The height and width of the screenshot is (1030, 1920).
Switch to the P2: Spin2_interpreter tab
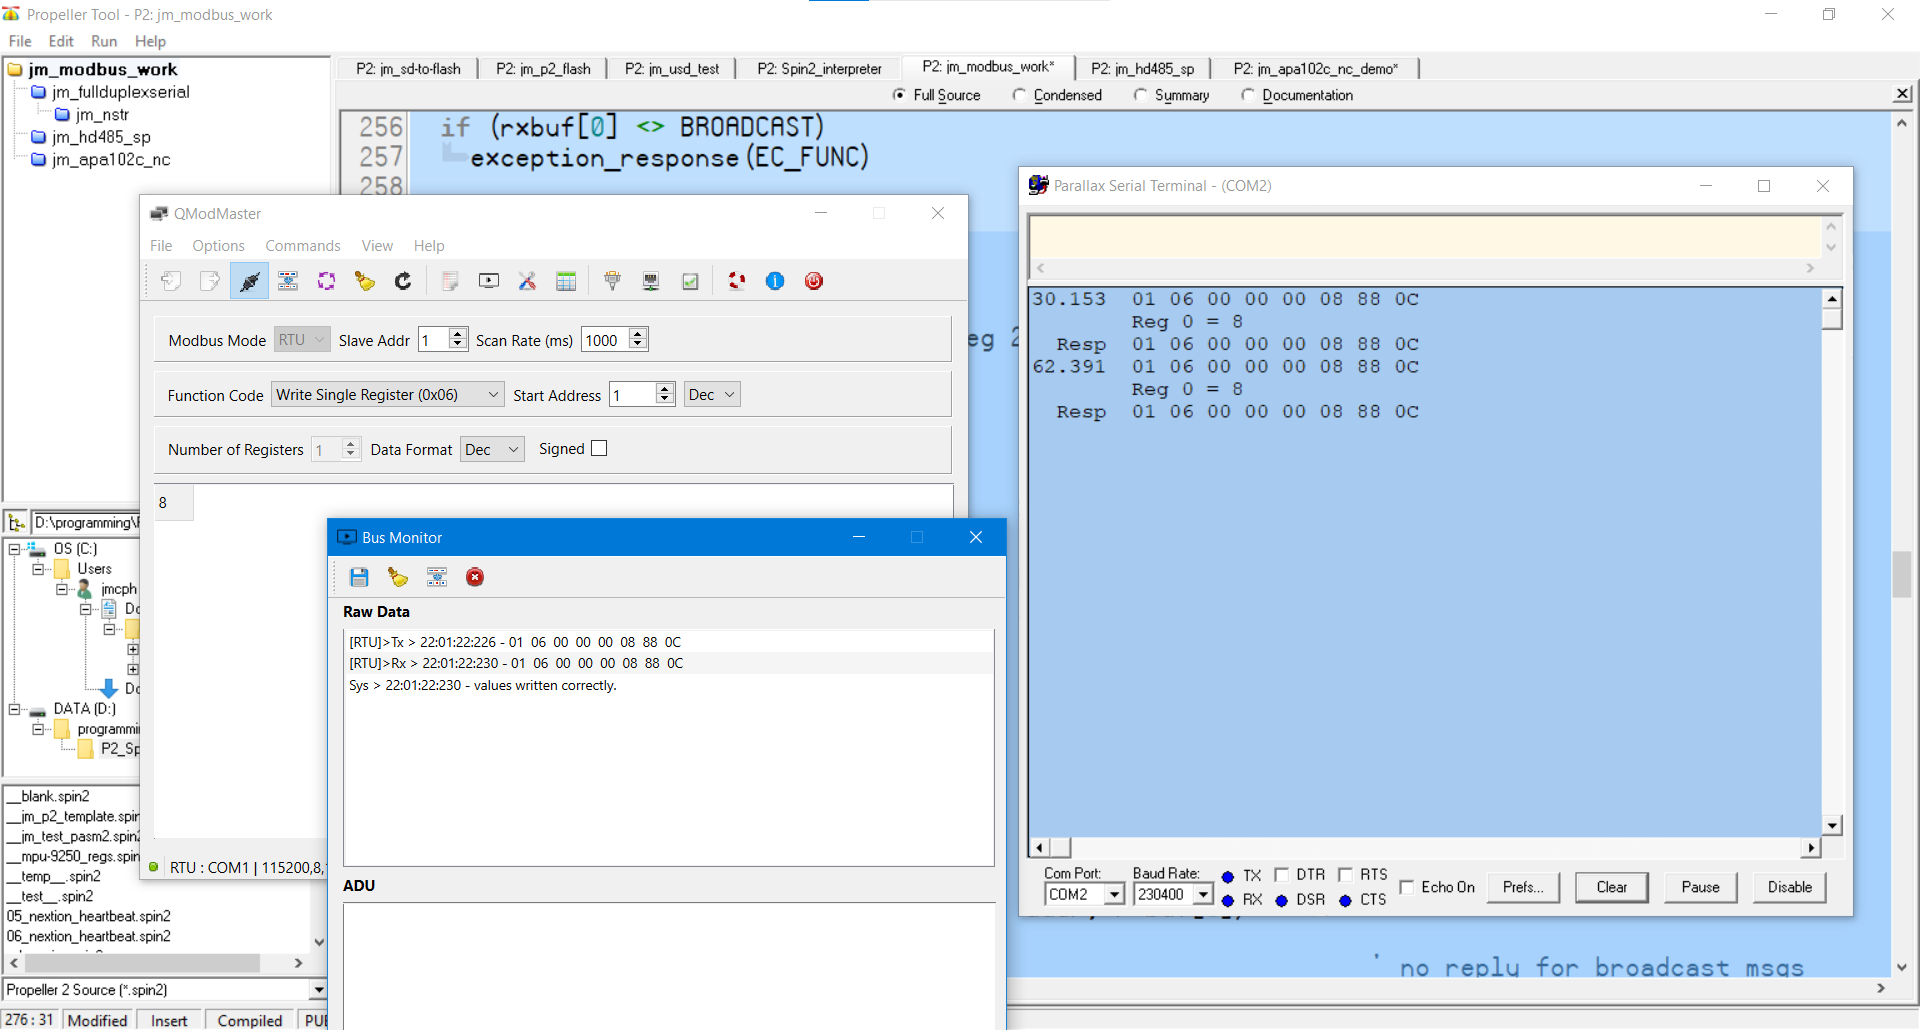819,69
